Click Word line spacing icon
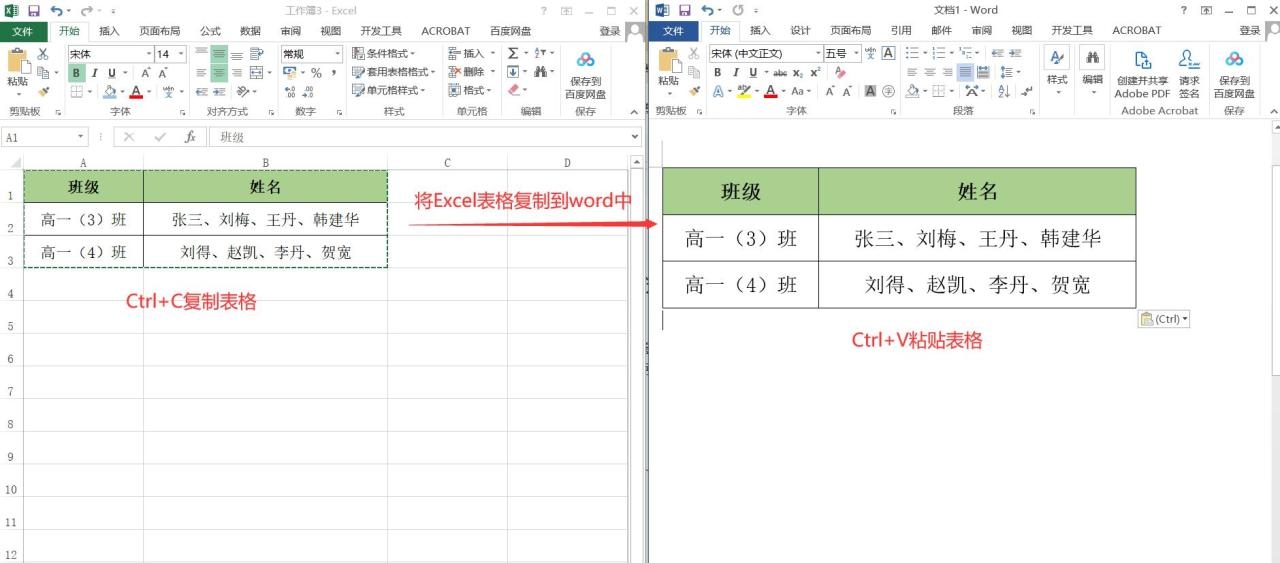 pyautogui.click(x=1008, y=72)
